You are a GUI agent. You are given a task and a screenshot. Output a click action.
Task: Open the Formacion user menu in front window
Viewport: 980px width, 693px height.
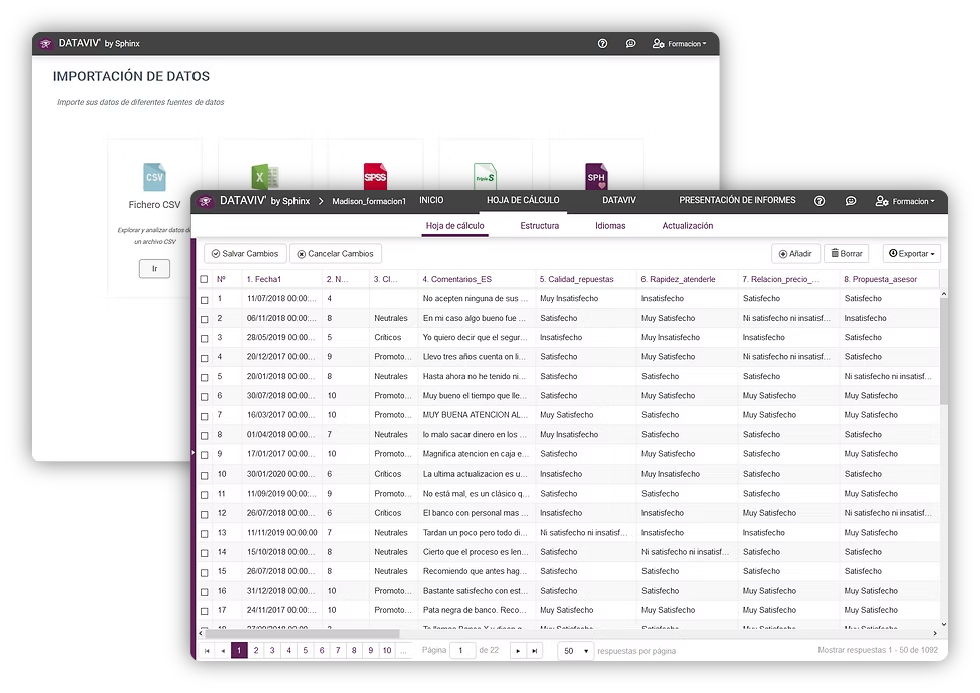pyautogui.click(x=904, y=201)
